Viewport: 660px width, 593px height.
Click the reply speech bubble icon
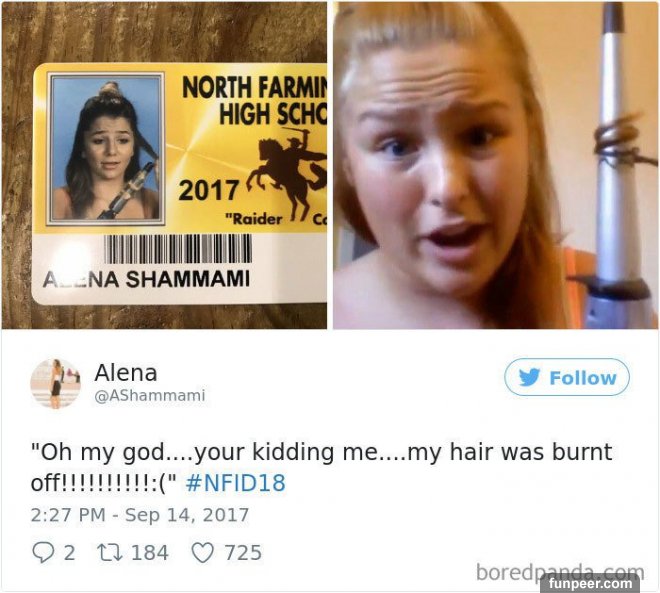43,552
